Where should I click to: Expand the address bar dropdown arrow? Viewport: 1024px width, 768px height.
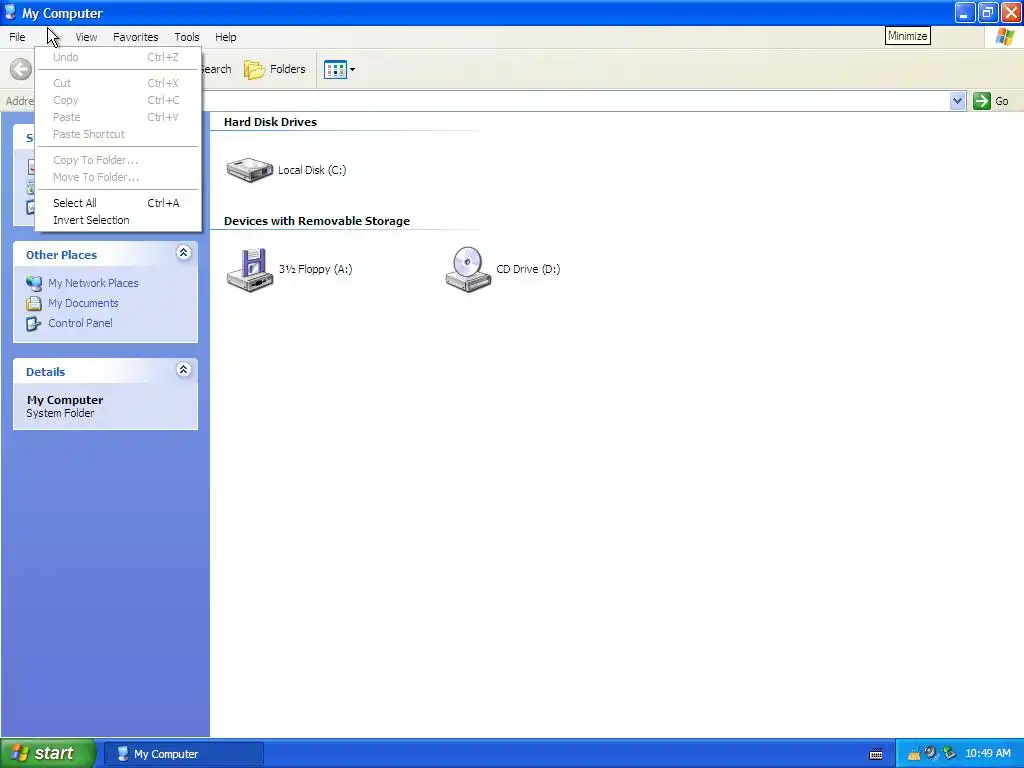pyautogui.click(x=957, y=101)
